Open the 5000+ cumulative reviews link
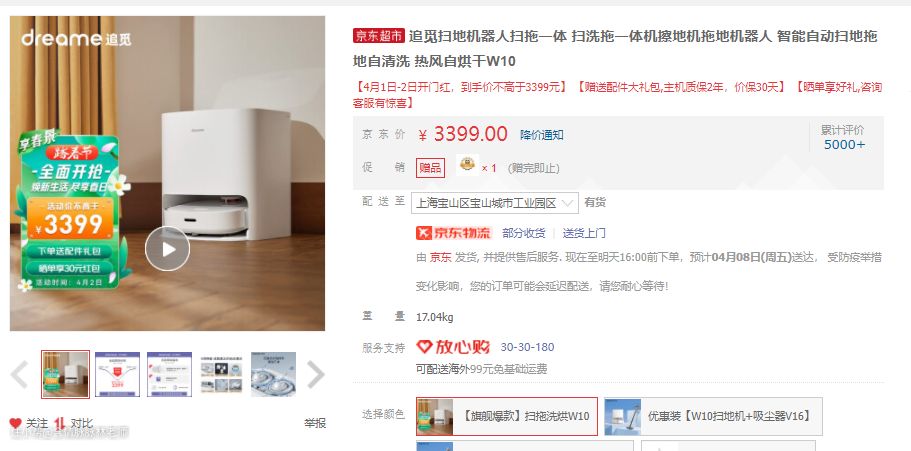911x451 pixels. [x=844, y=145]
